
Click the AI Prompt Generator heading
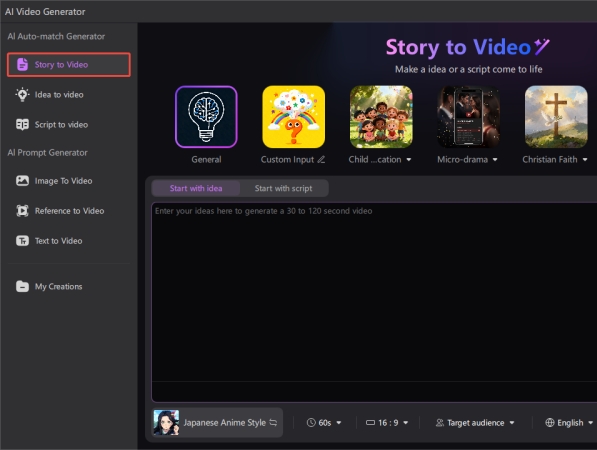coord(47,153)
